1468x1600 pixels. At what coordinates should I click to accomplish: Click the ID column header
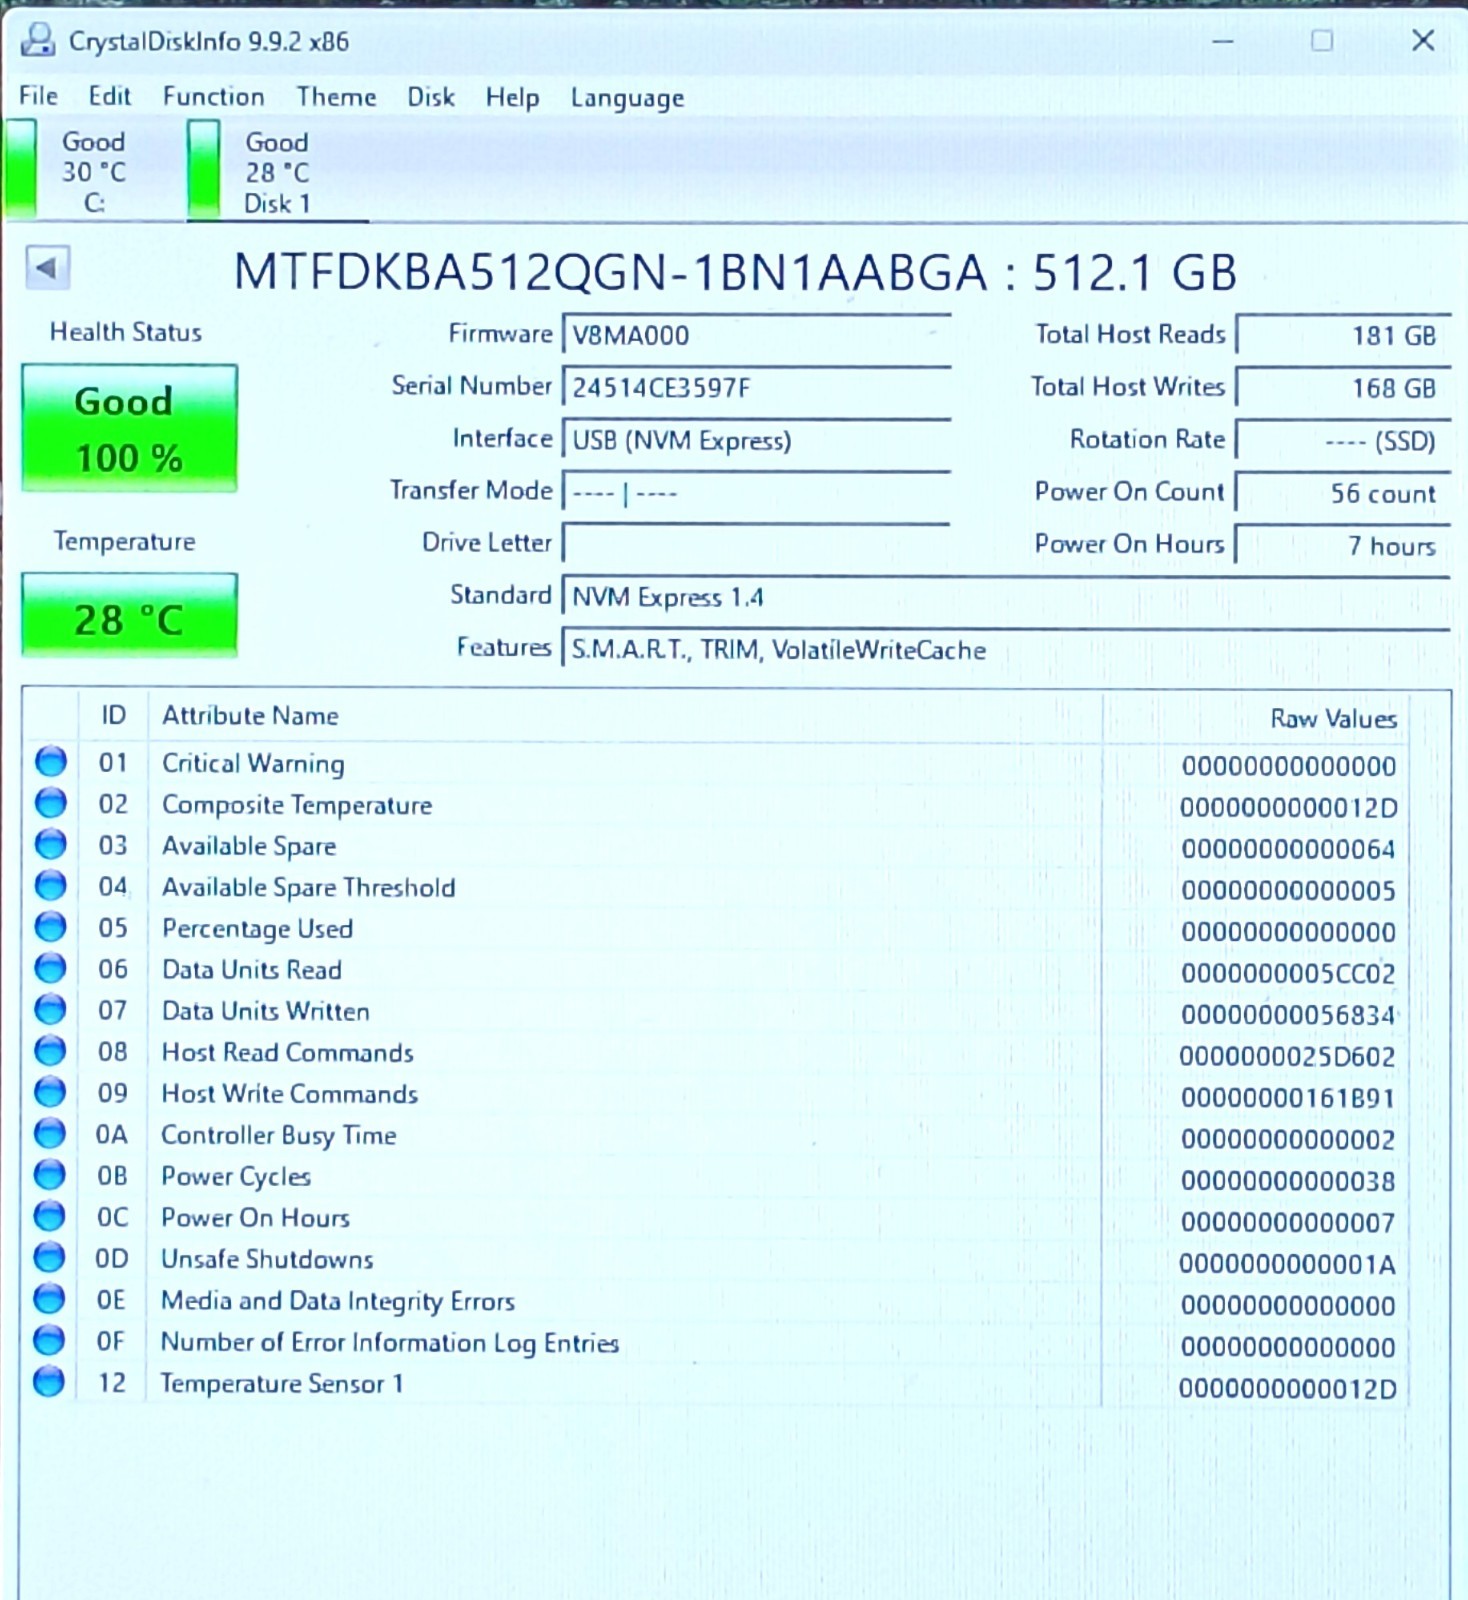click(113, 715)
